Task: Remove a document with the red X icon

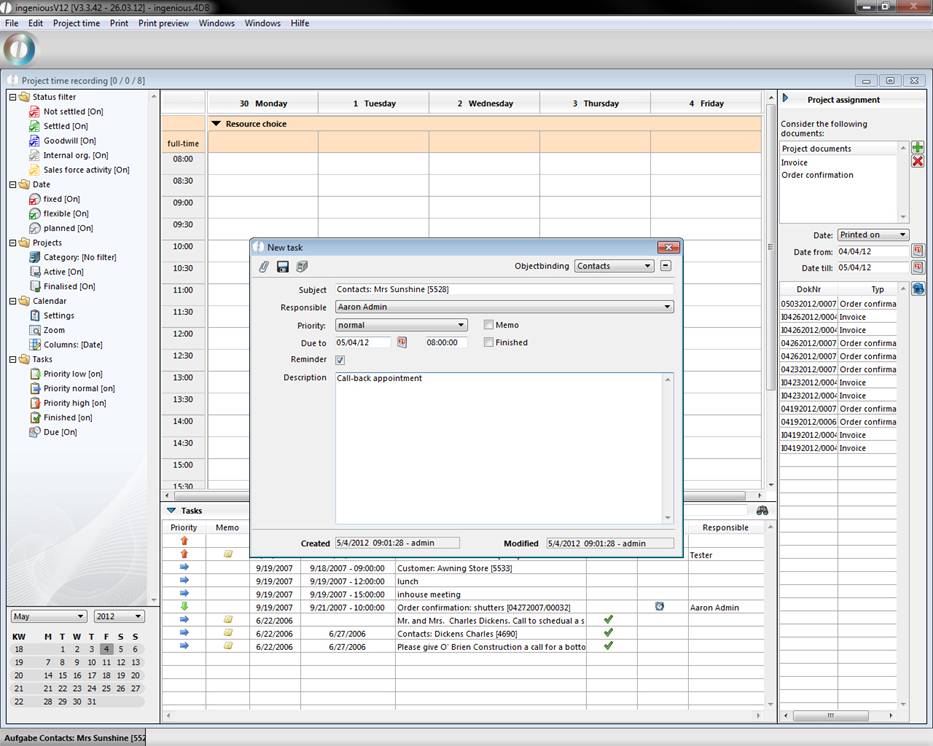Action: click(917, 161)
